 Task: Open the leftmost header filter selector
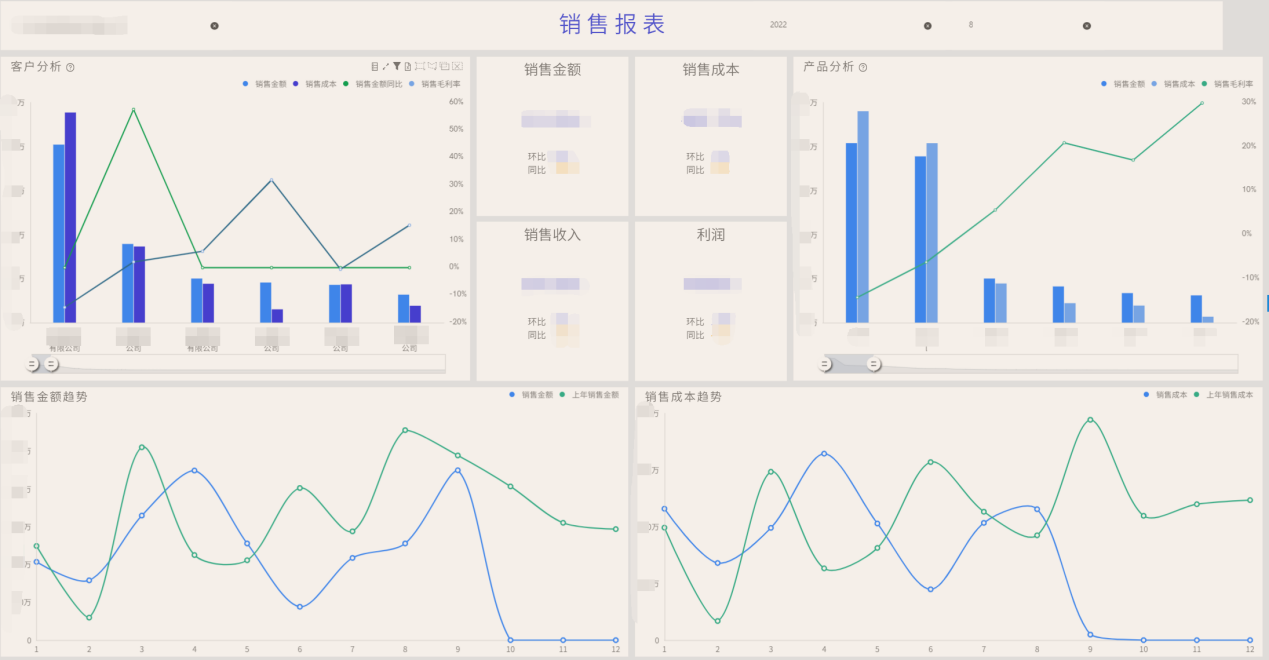[70, 24]
